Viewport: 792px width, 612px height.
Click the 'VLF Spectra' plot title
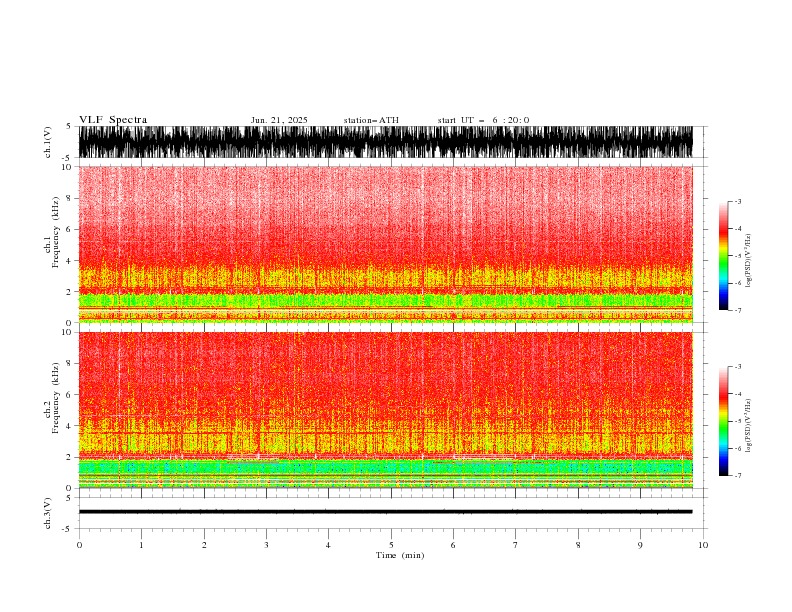pos(113,120)
